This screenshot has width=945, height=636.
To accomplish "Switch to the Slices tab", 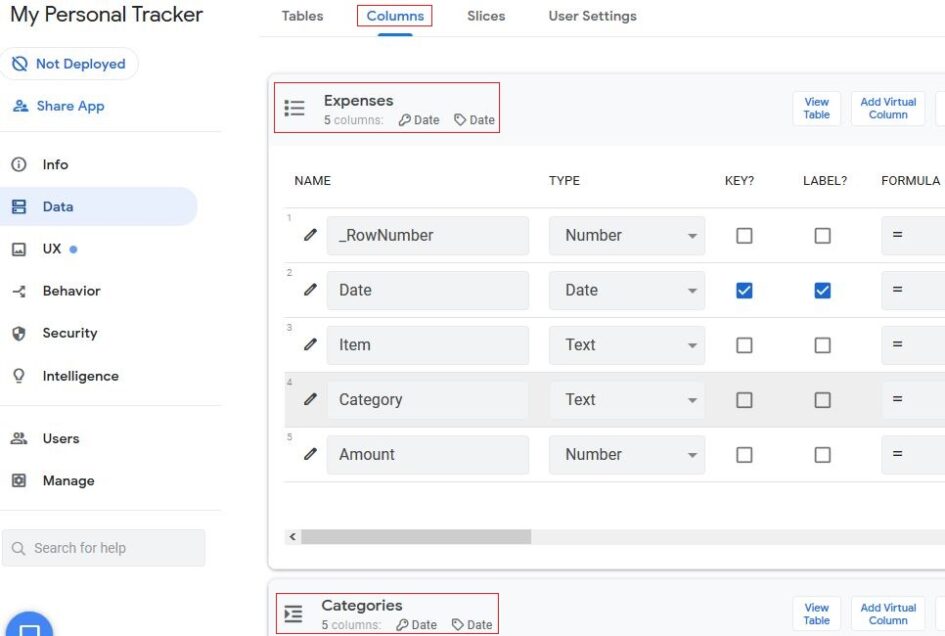I will coord(486,16).
